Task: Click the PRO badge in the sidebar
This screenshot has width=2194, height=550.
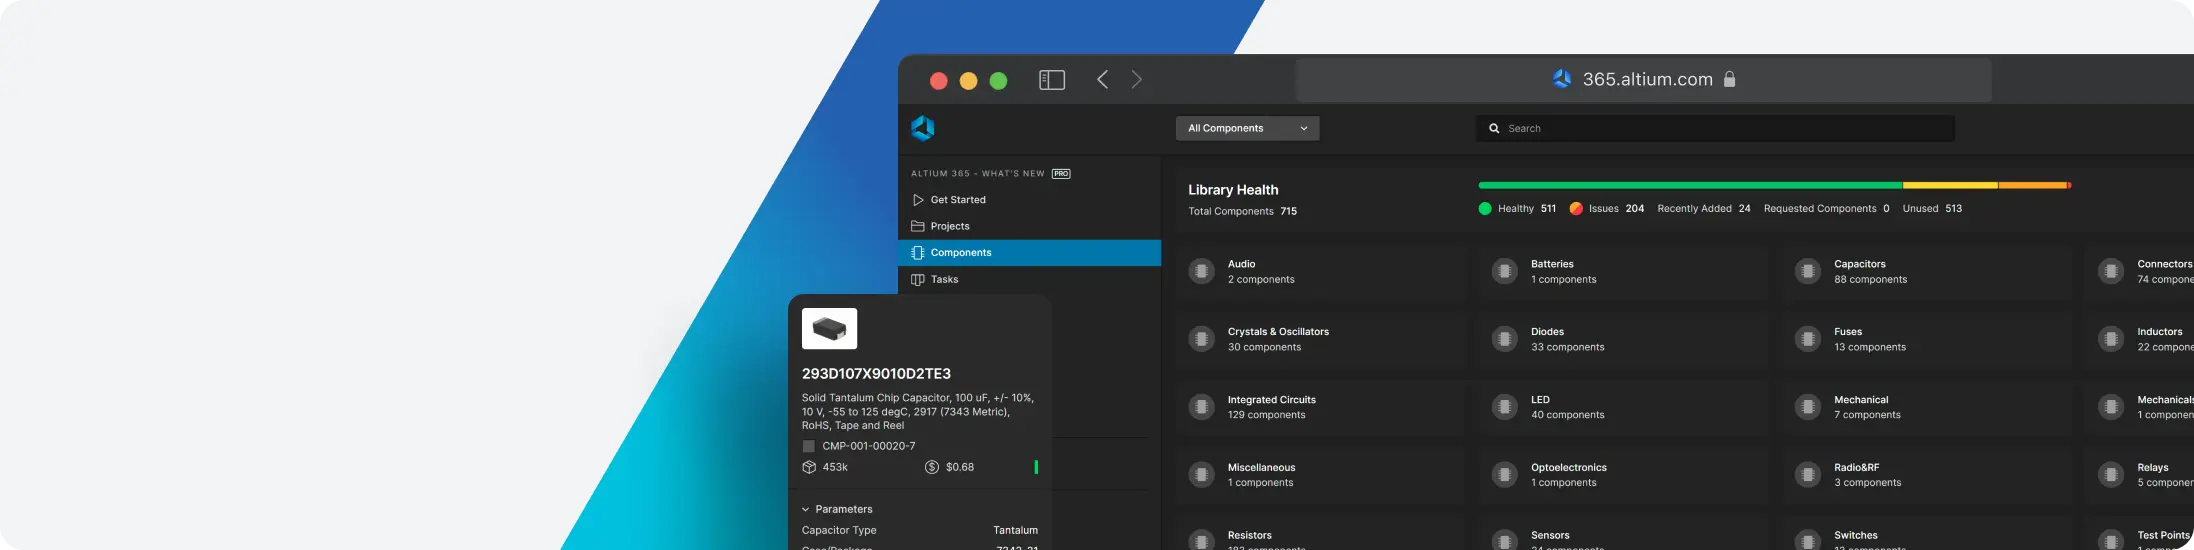Action: (1061, 174)
